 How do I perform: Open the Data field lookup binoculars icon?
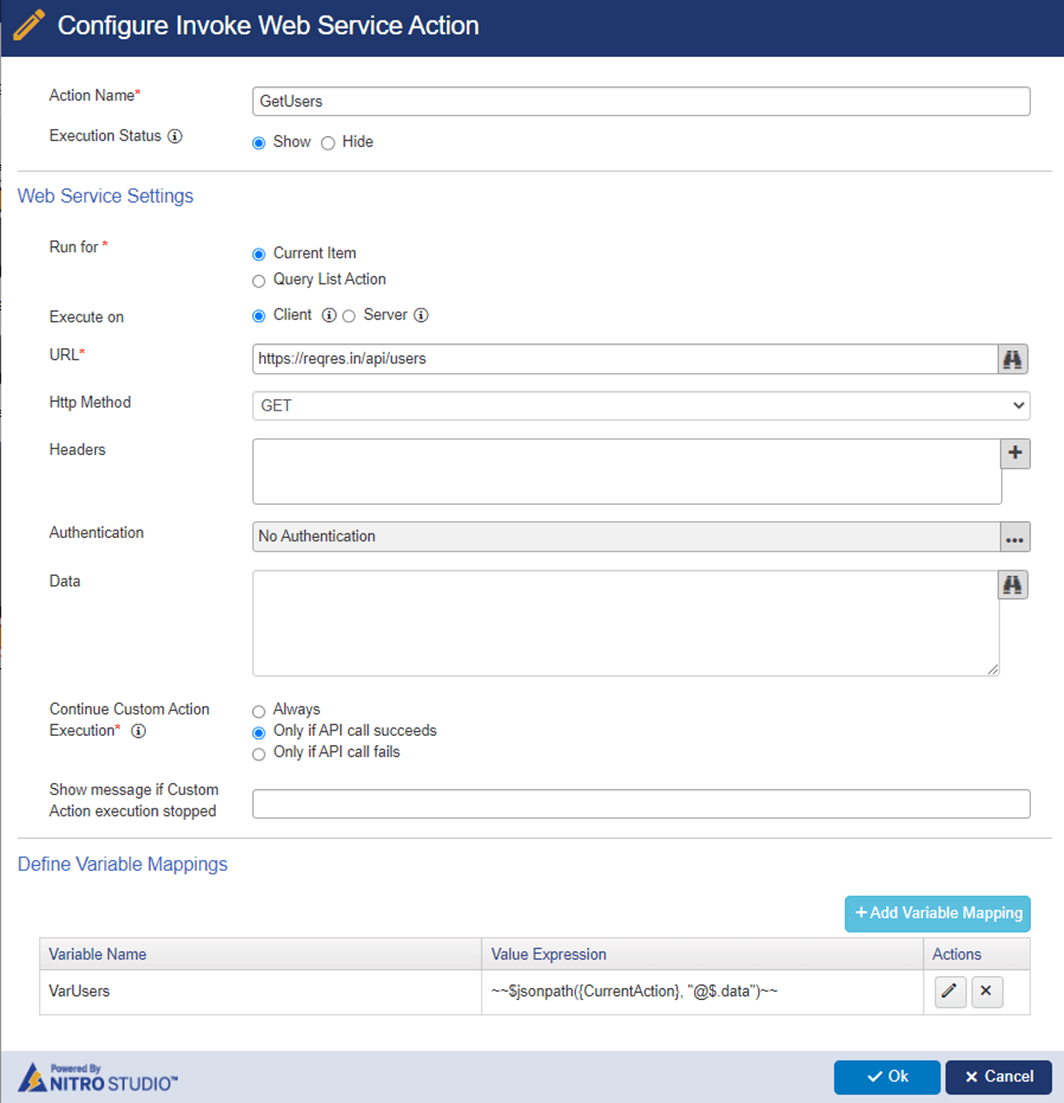tap(1014, 585)
